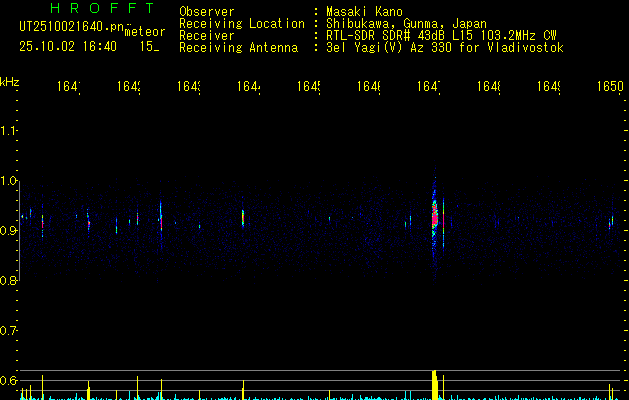Viewport: 629px width, 400px height.
Task: Click the 'Observer' field label
Action: [x=207, y=12]
